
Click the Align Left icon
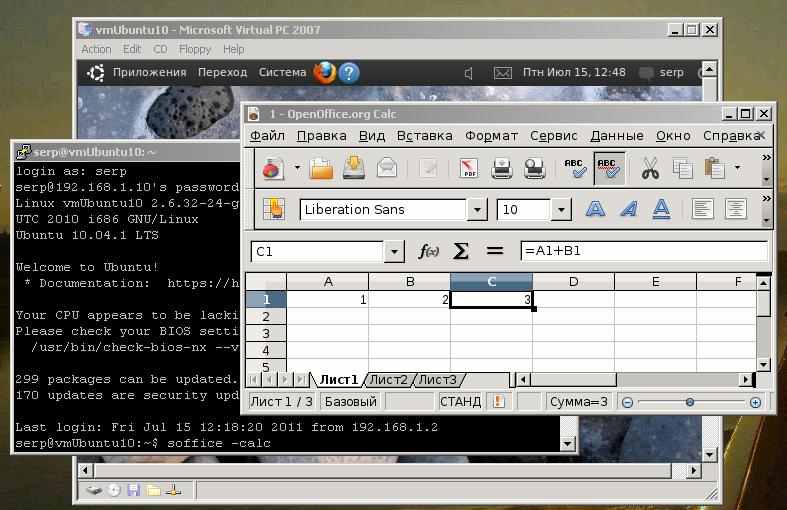click(x=702, y=209)
